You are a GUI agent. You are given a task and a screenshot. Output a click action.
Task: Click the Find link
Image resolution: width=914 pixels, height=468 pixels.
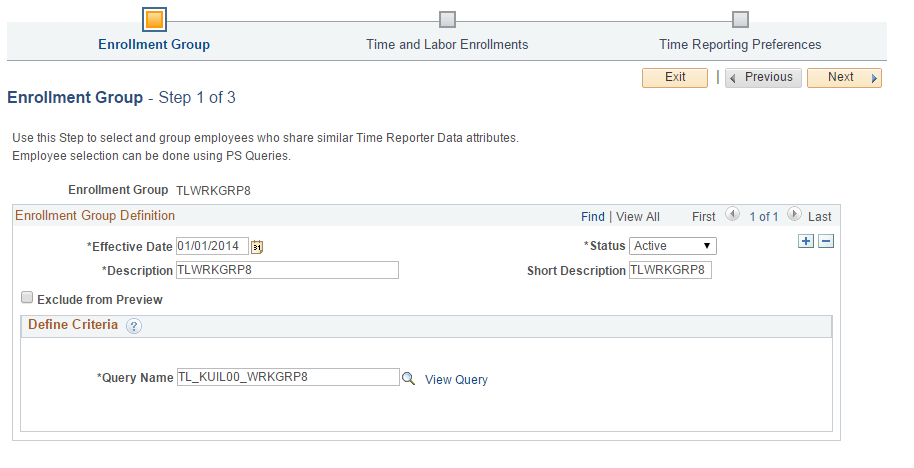pos(593,217)
